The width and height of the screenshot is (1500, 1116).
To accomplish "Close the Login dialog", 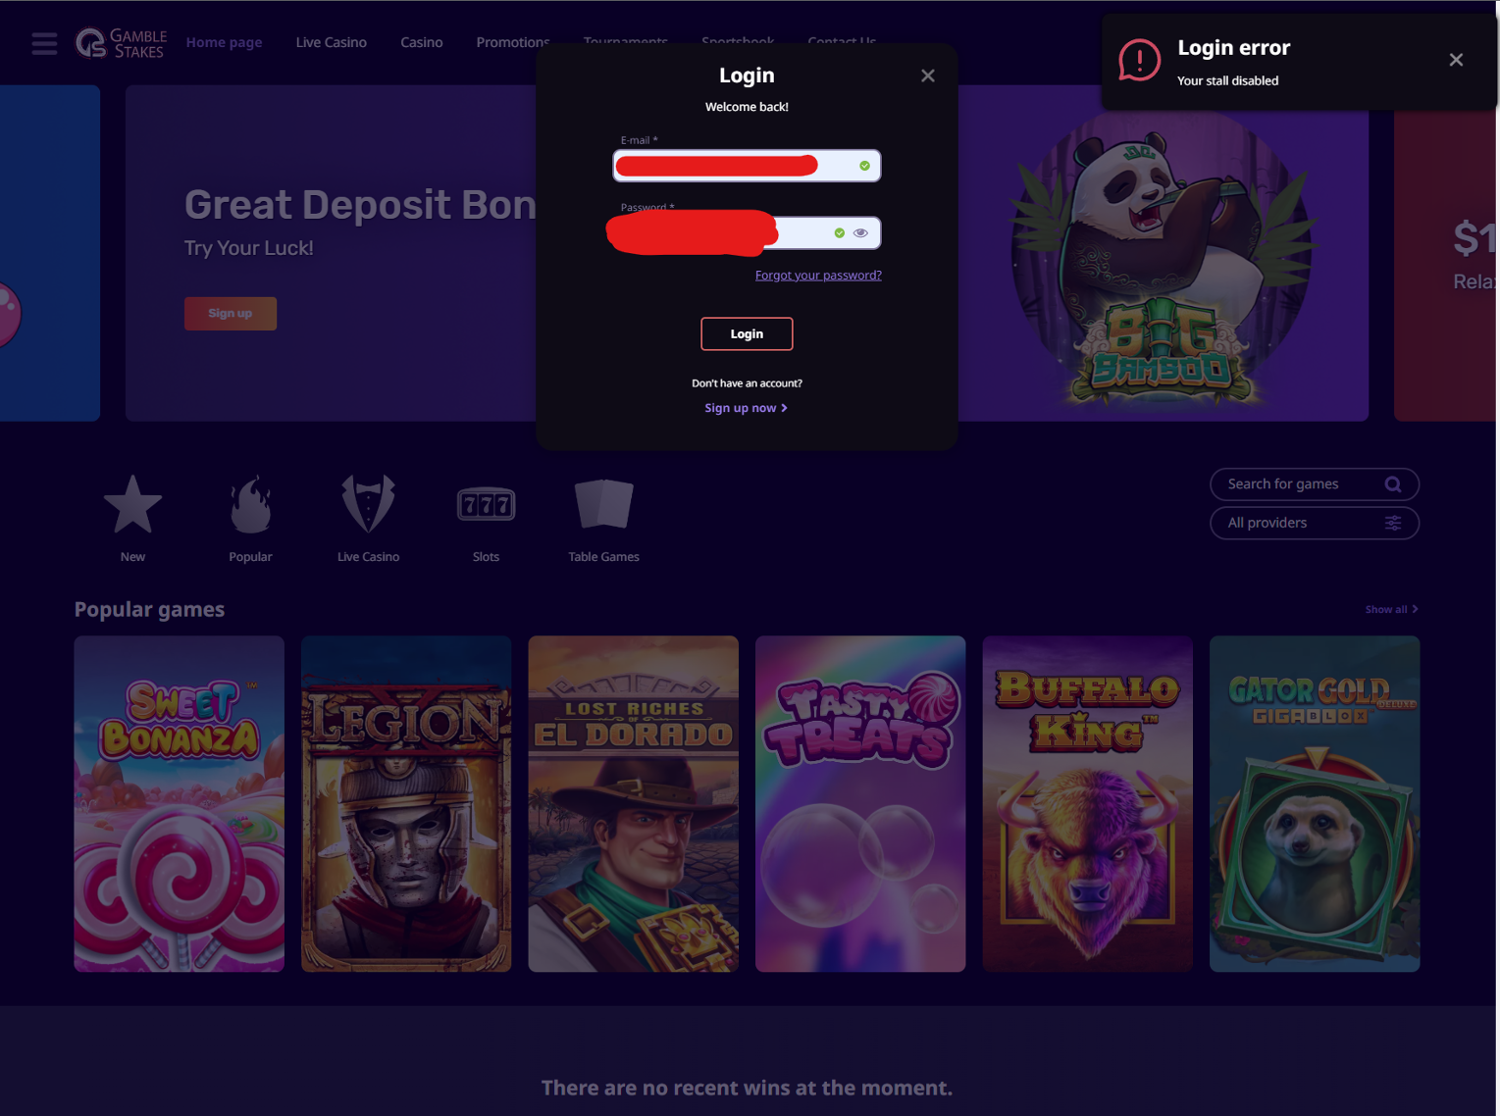I will 928,76.
